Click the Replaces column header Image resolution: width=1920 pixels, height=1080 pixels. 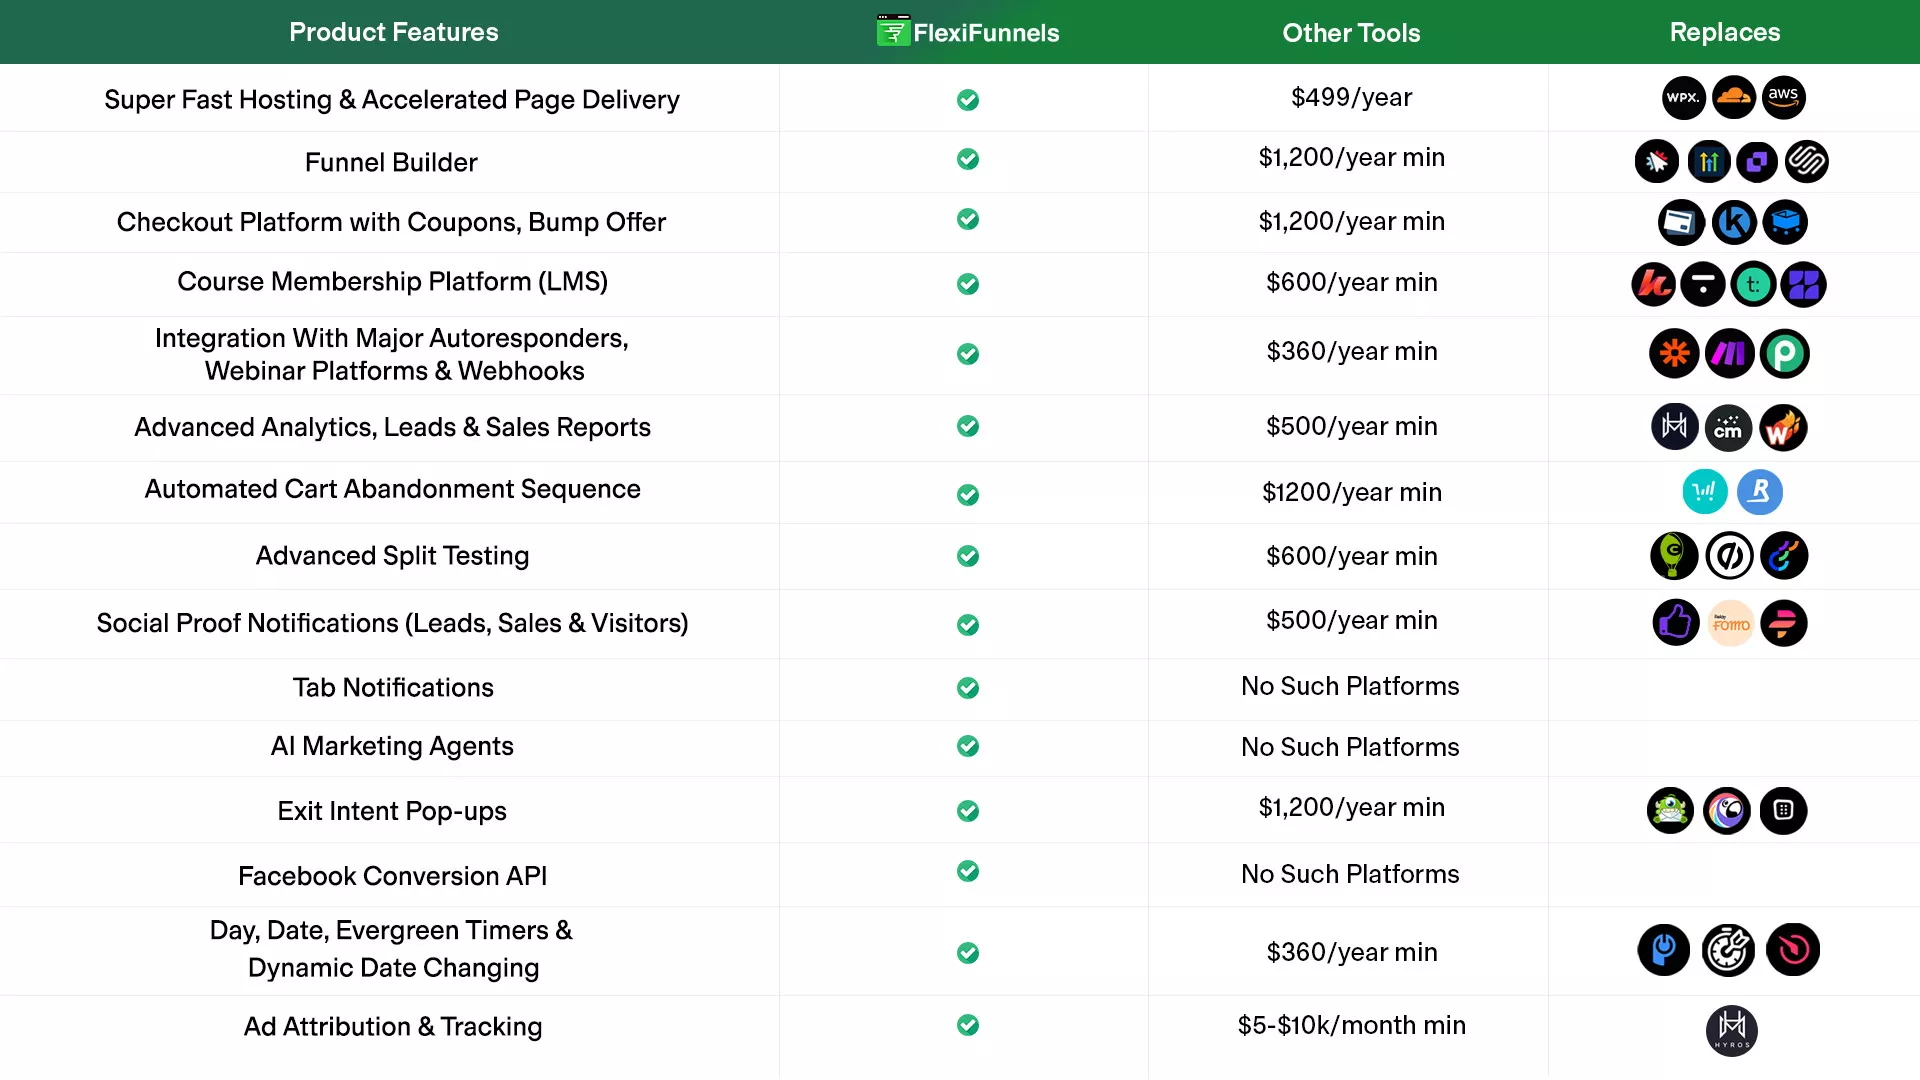(1724, 32)
